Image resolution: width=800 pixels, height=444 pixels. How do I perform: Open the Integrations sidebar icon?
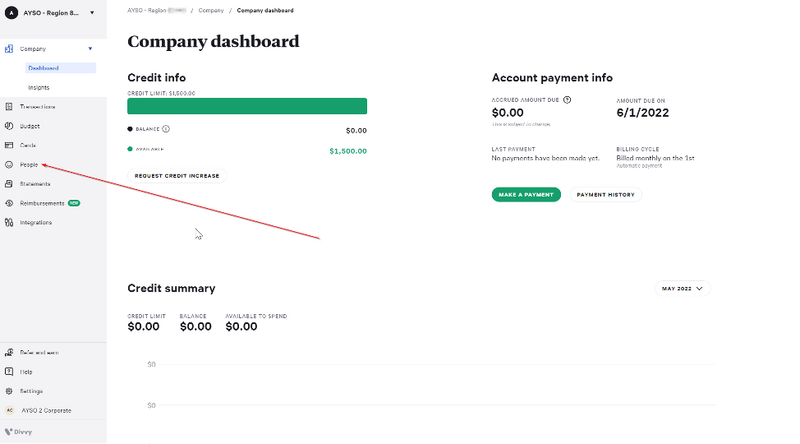9,222
